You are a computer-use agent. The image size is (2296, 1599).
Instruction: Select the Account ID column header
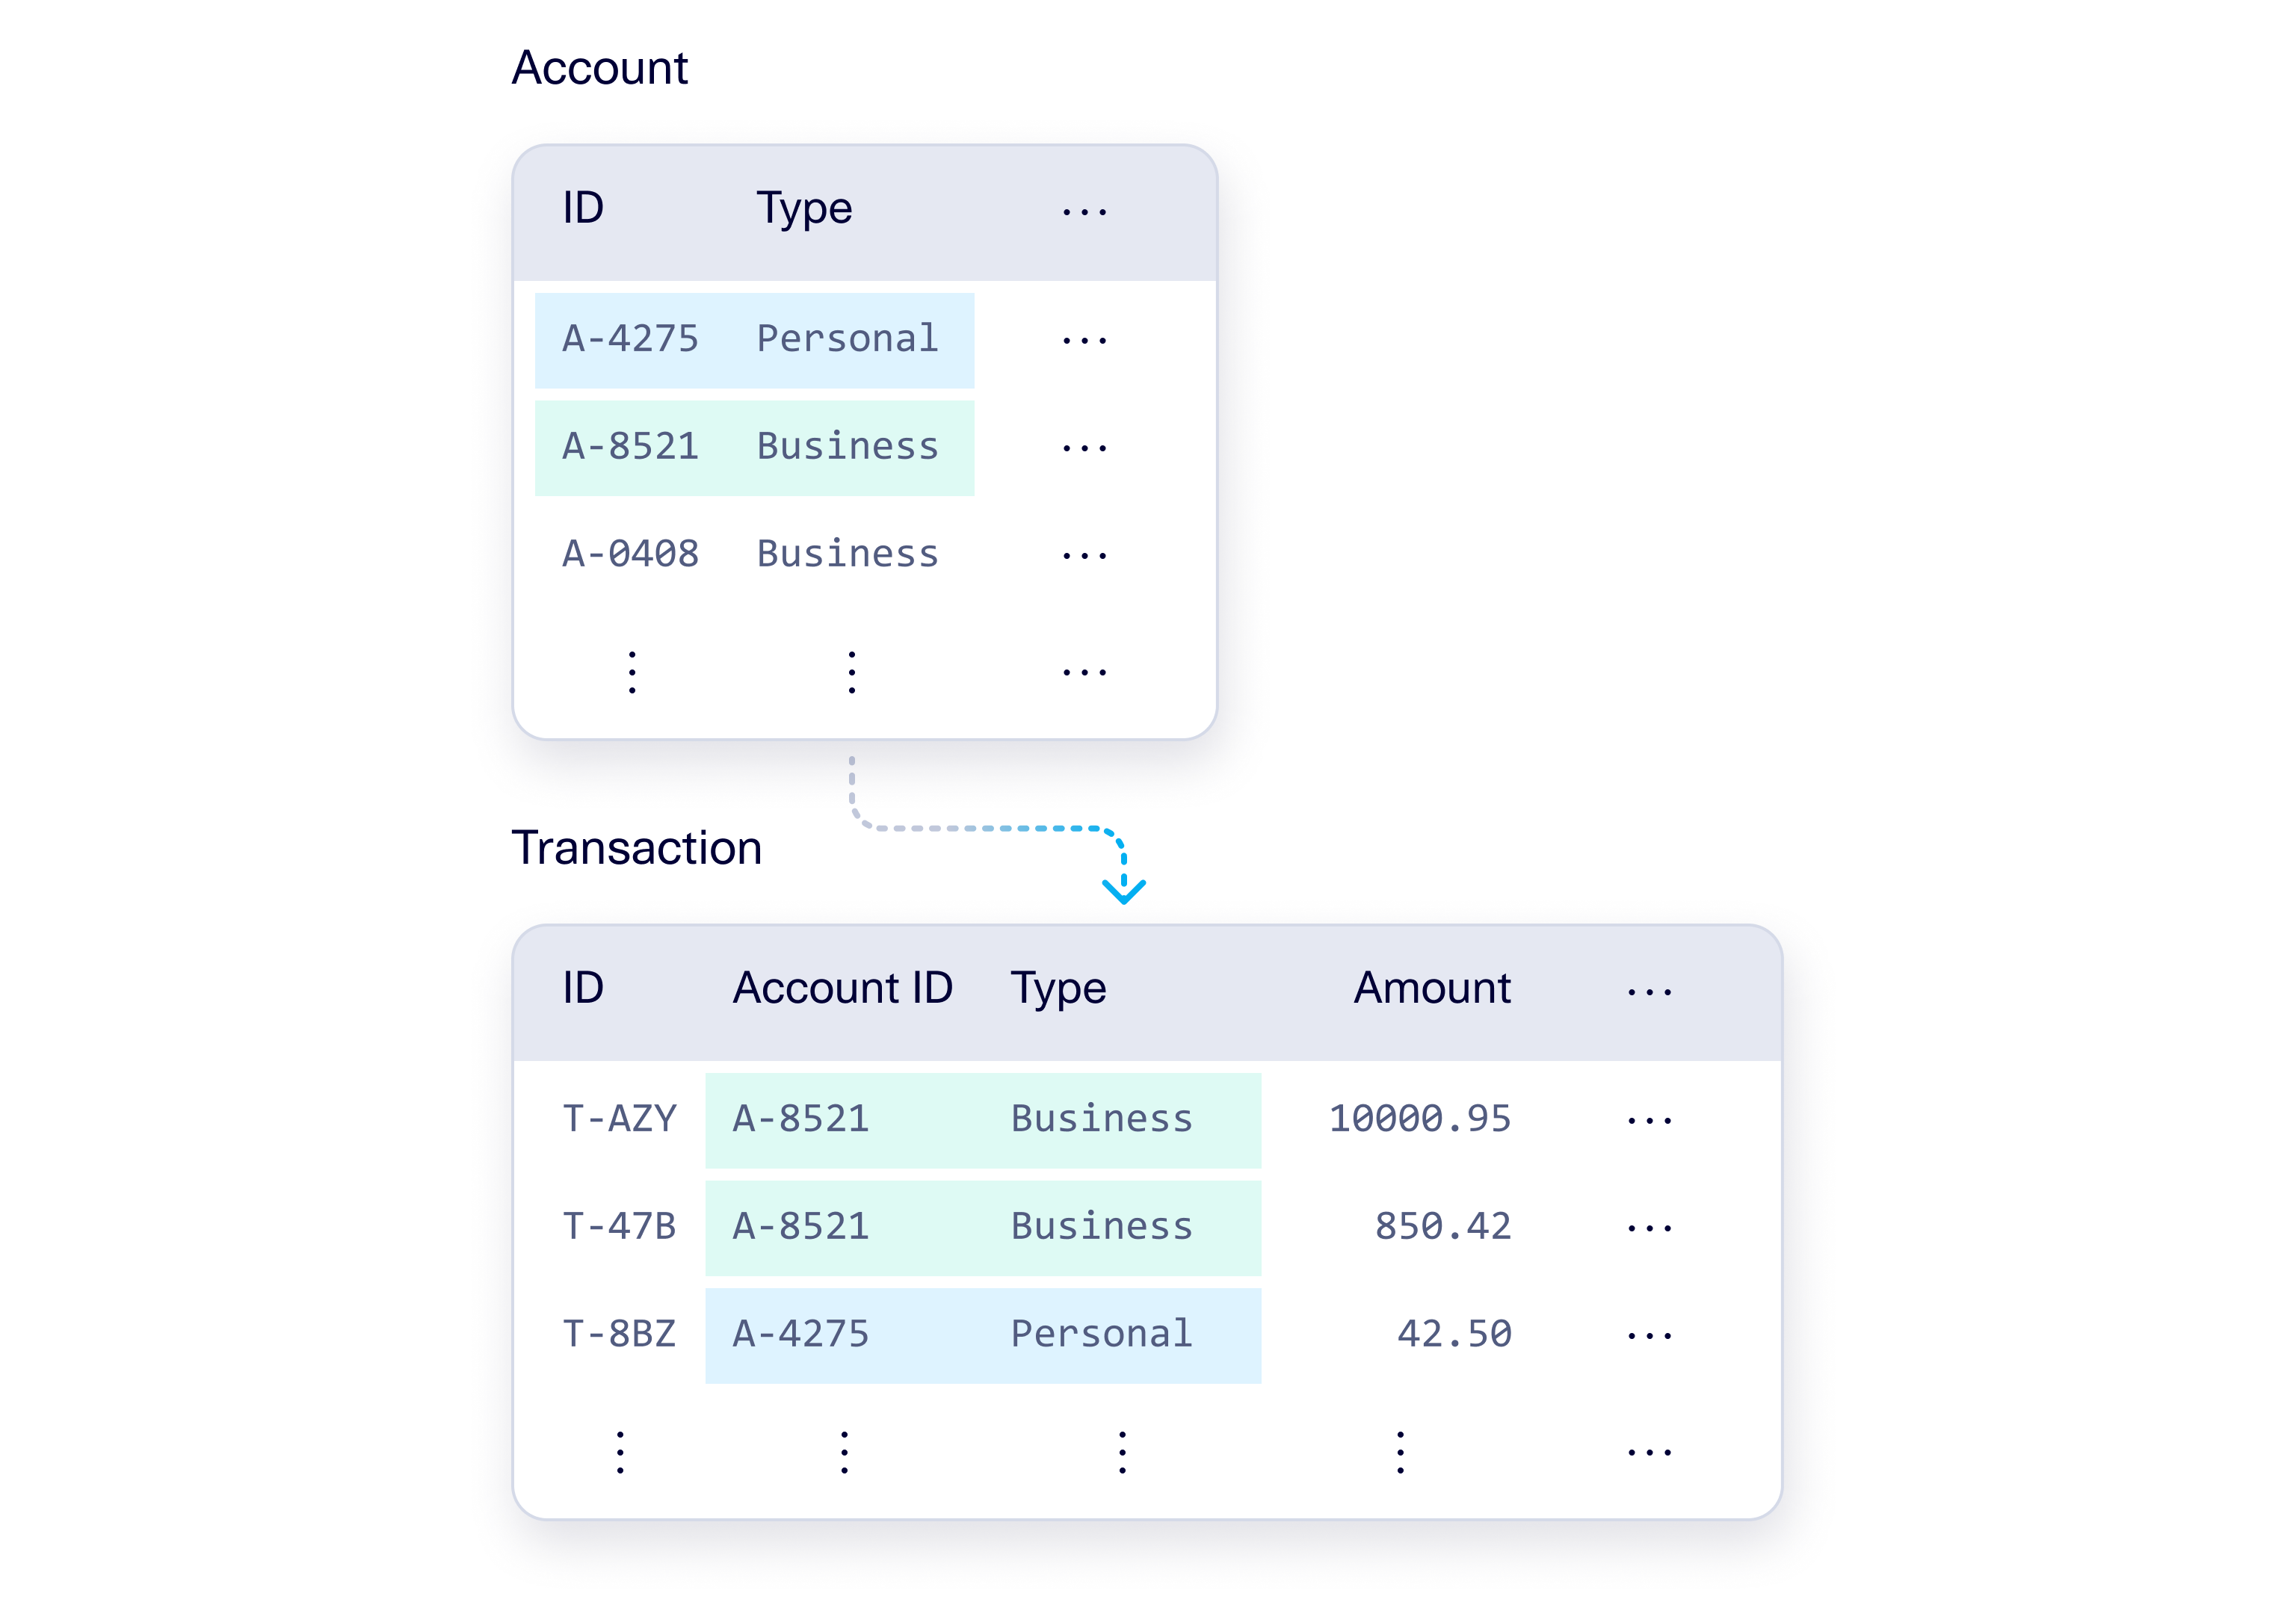coord(842,988)
